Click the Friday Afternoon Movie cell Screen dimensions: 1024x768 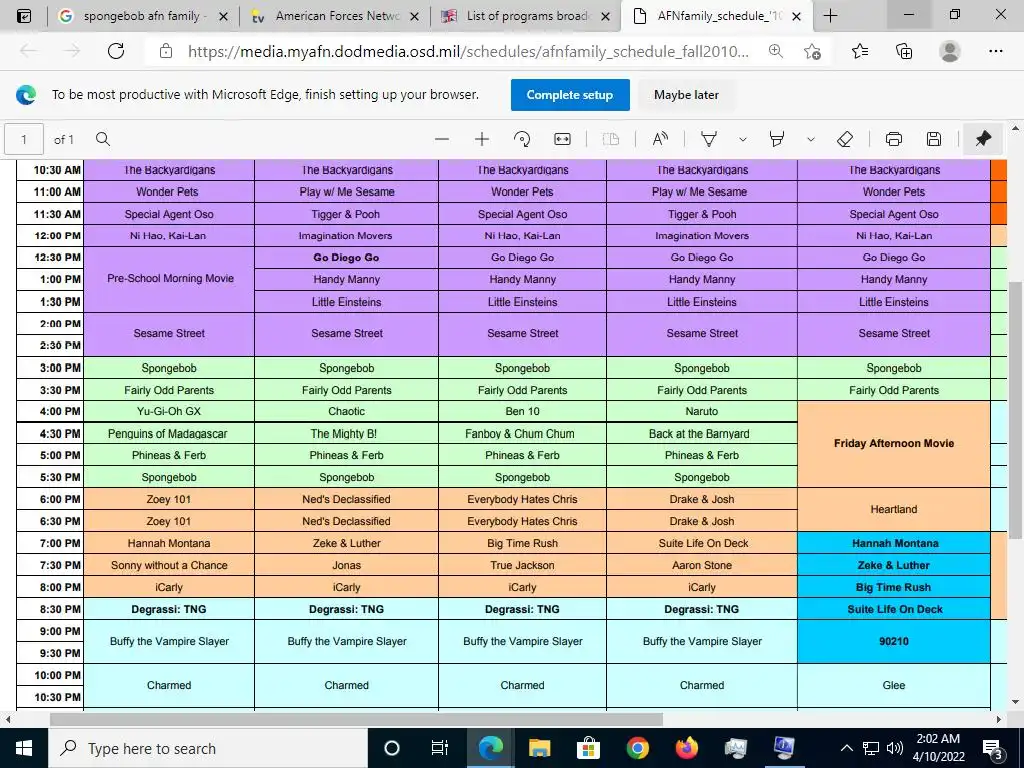[x=894, y=443]
